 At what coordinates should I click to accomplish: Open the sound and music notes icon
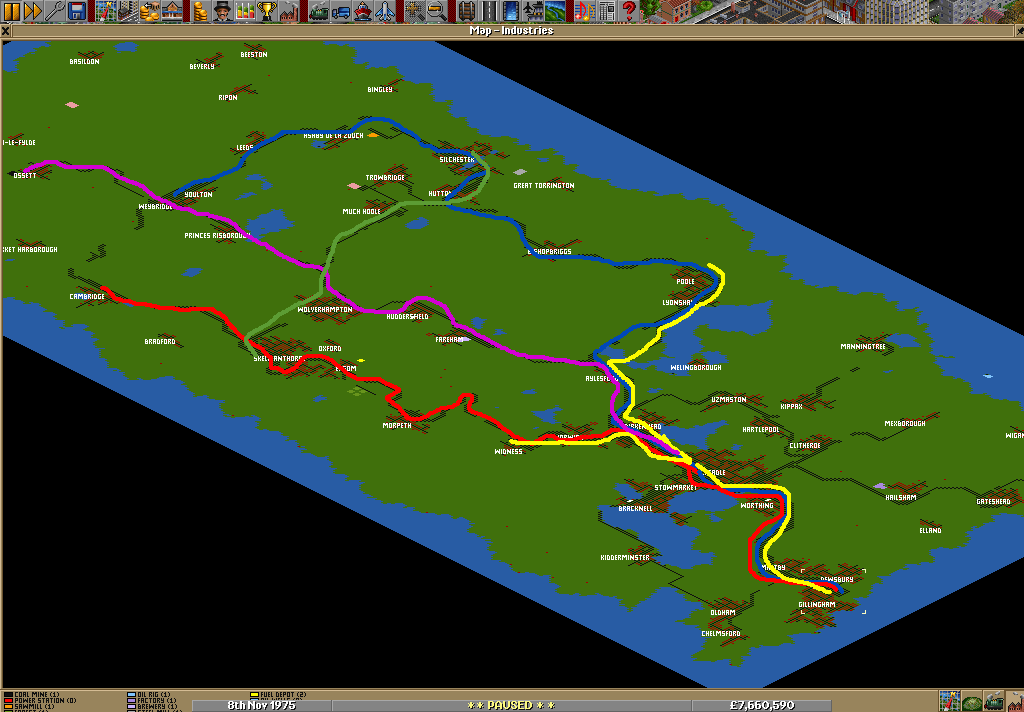click(584, 10)
